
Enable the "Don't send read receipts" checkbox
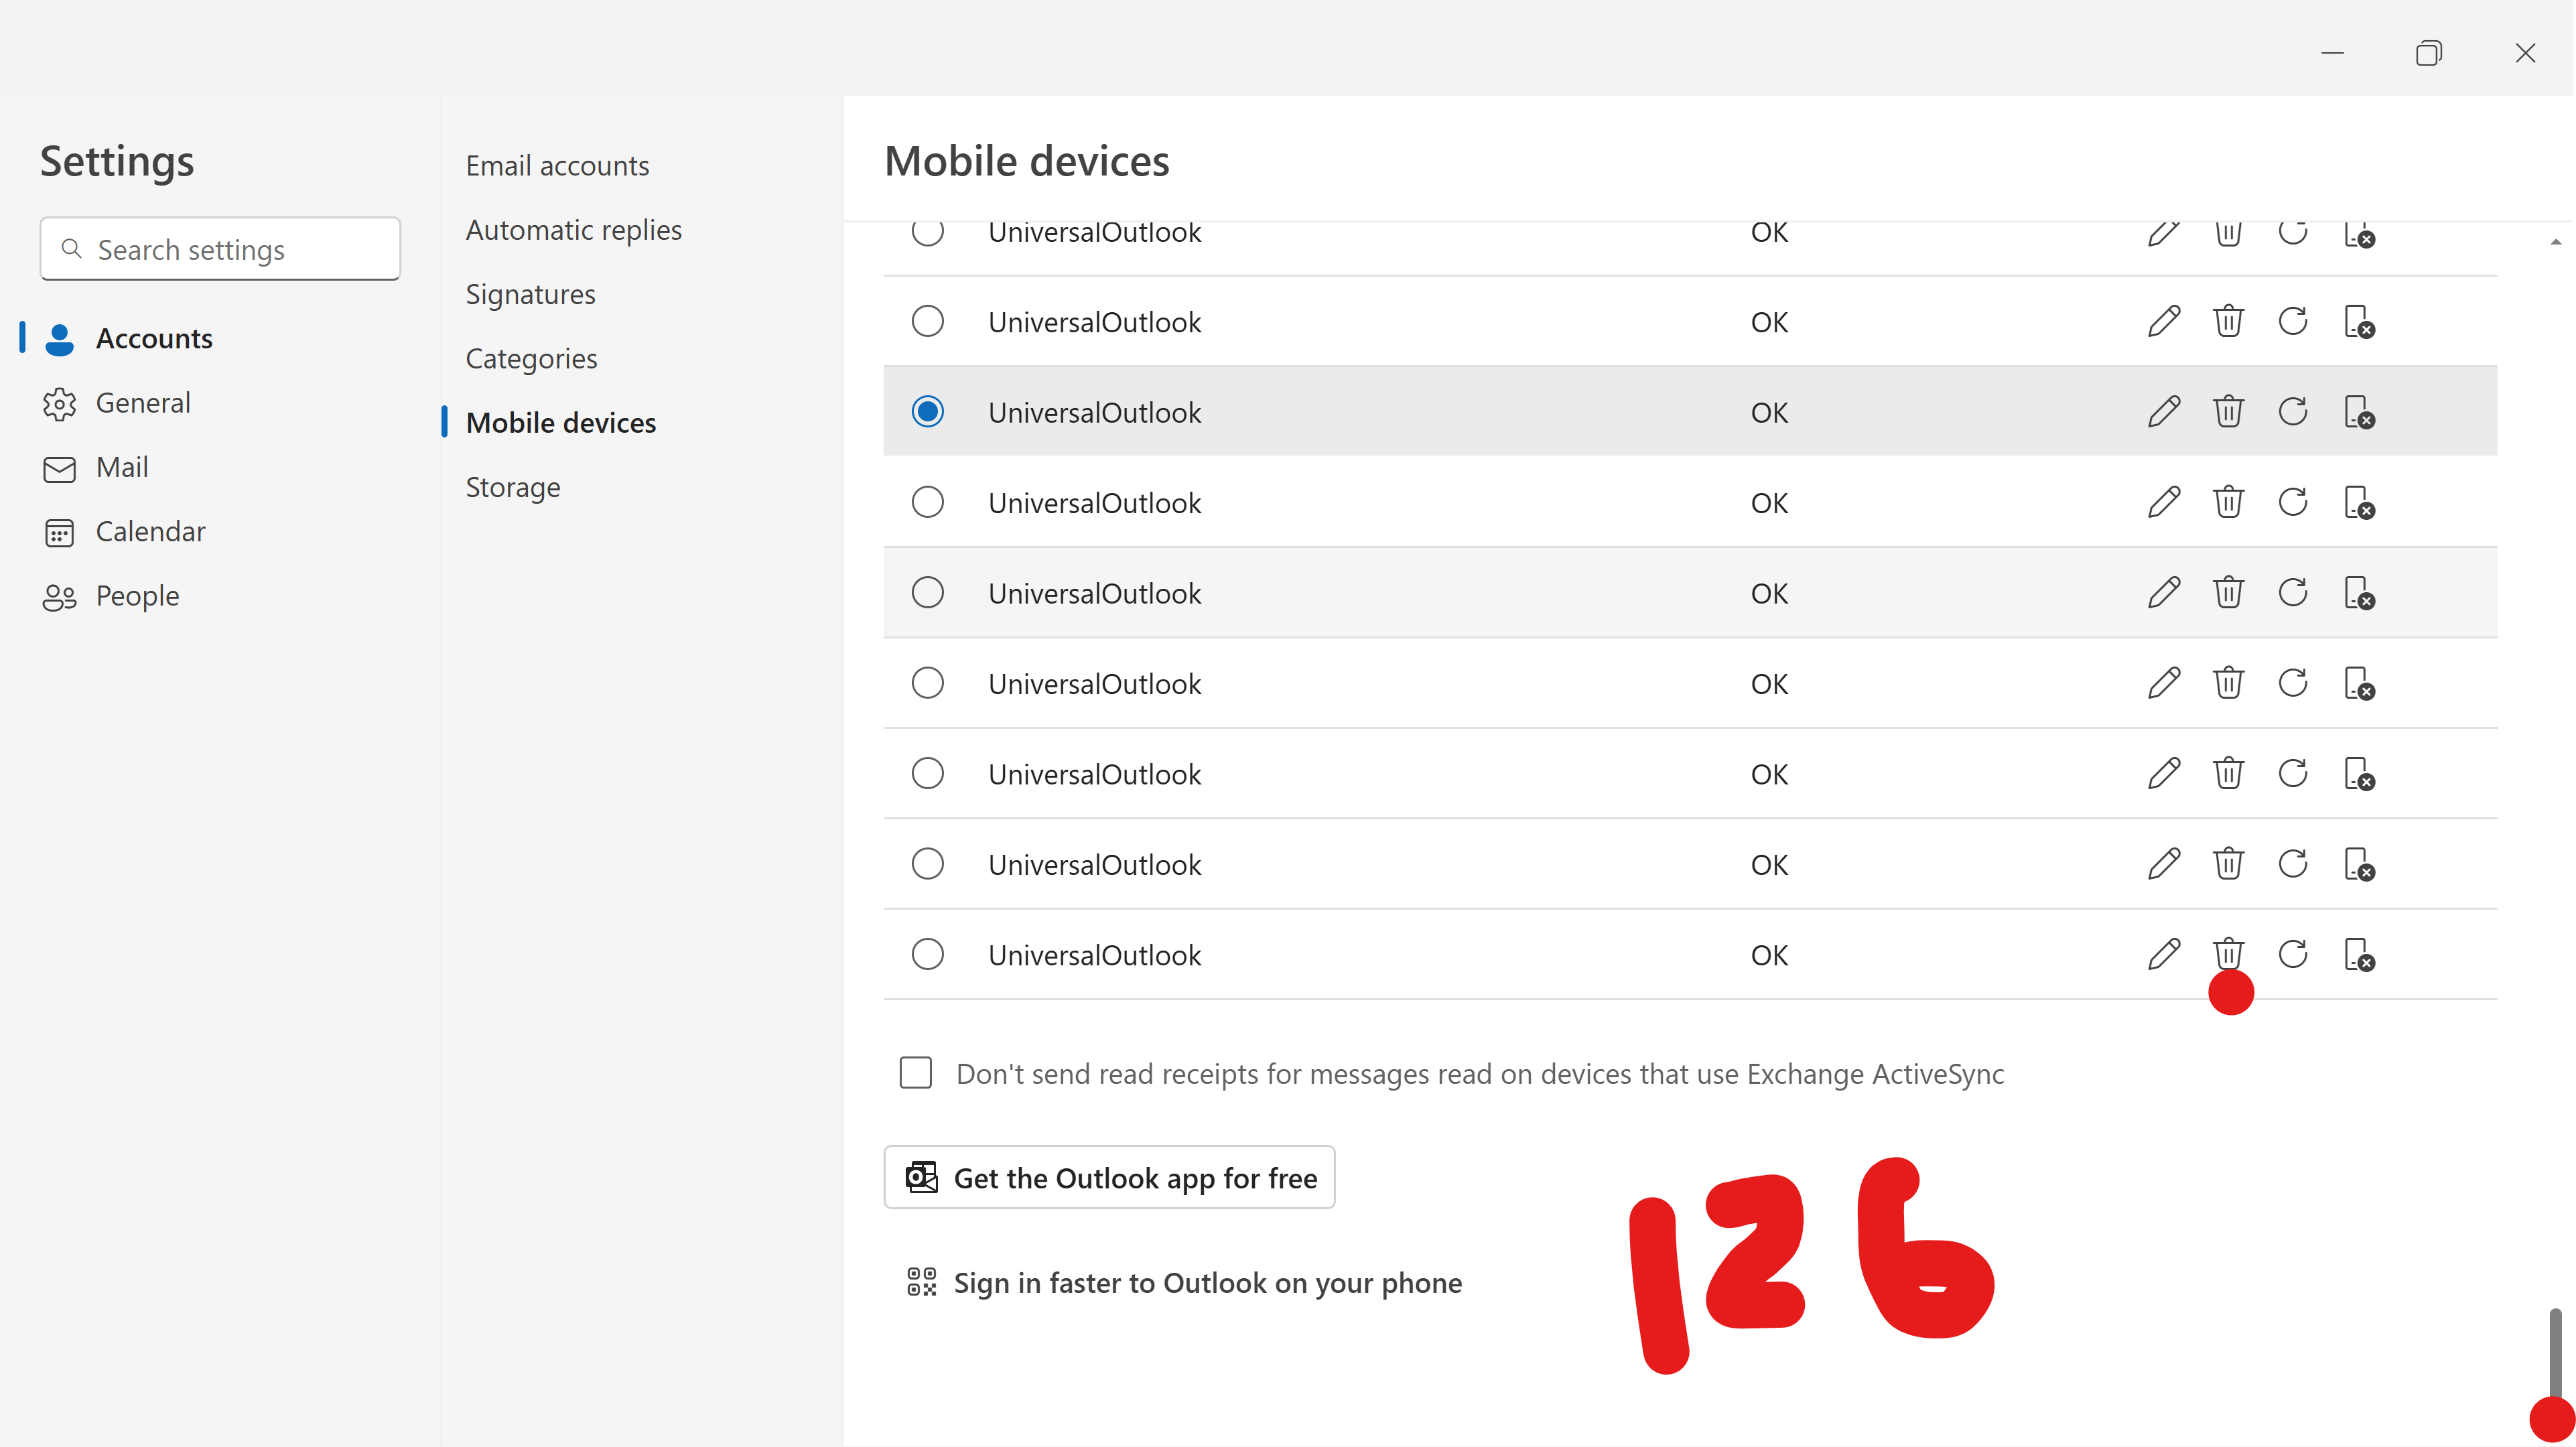915,1073
